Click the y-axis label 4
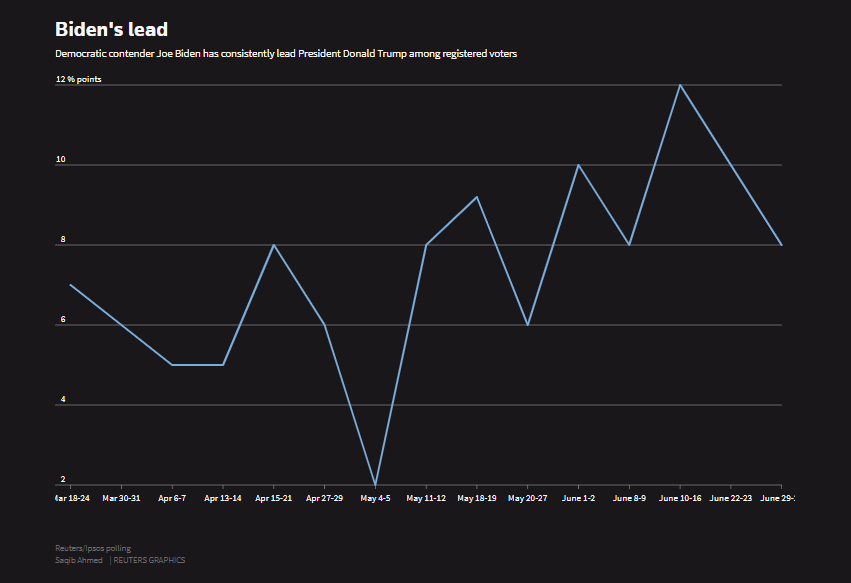 [62, 400]
